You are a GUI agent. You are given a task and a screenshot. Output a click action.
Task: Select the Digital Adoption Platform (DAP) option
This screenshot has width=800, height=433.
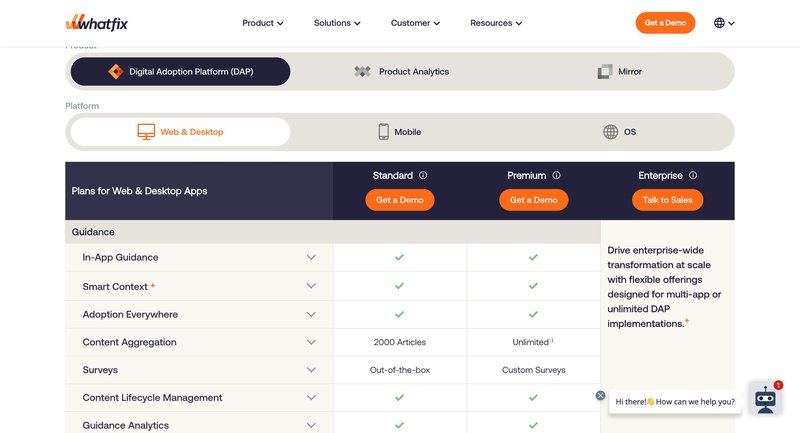tap(180, 72)
